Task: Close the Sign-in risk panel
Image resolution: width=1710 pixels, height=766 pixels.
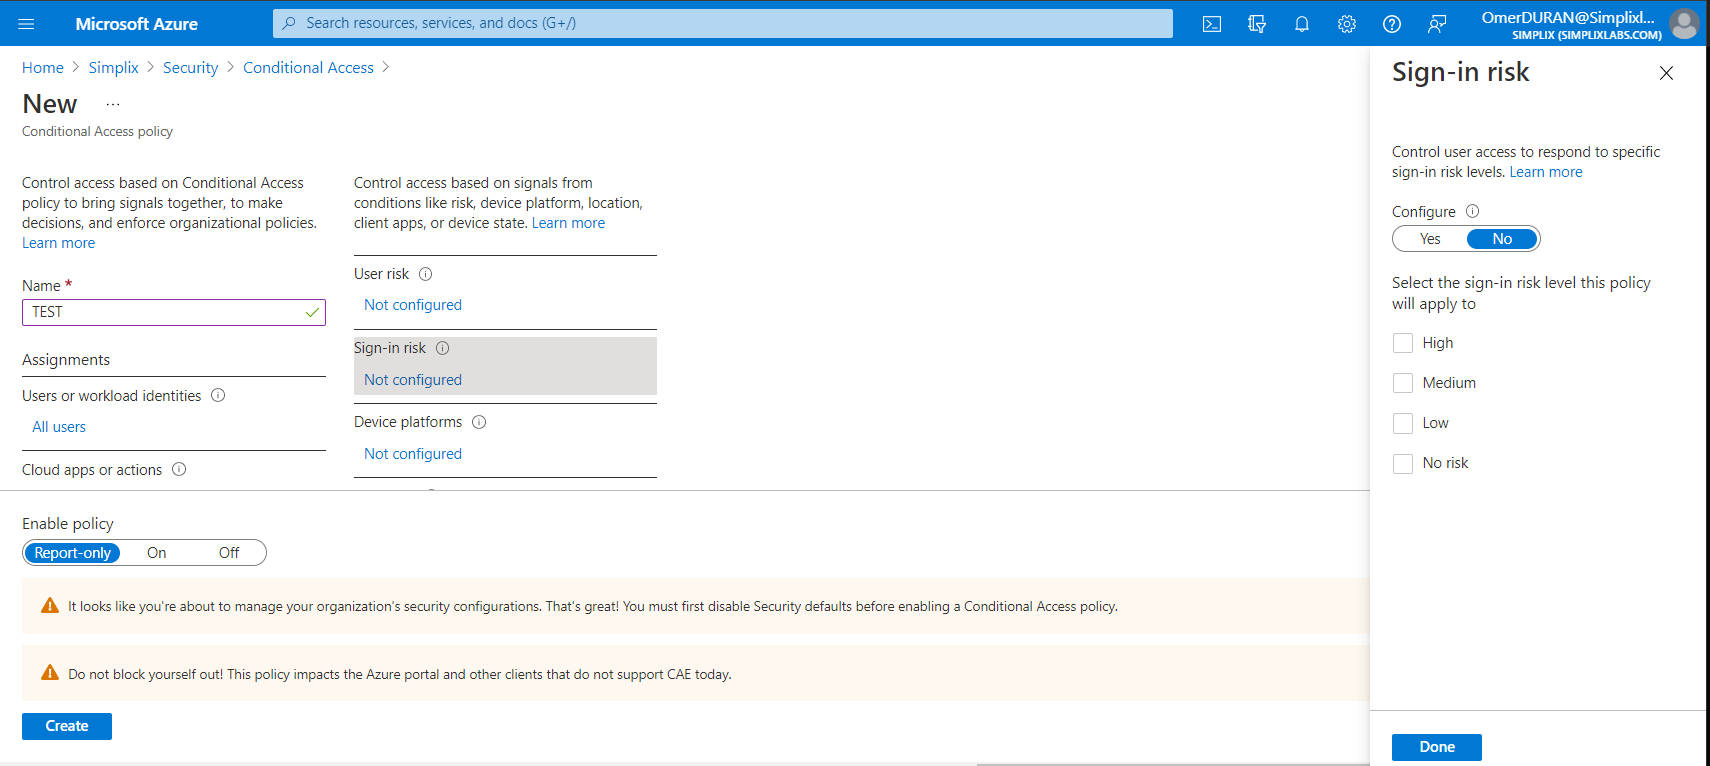Action: point(1666,73)
